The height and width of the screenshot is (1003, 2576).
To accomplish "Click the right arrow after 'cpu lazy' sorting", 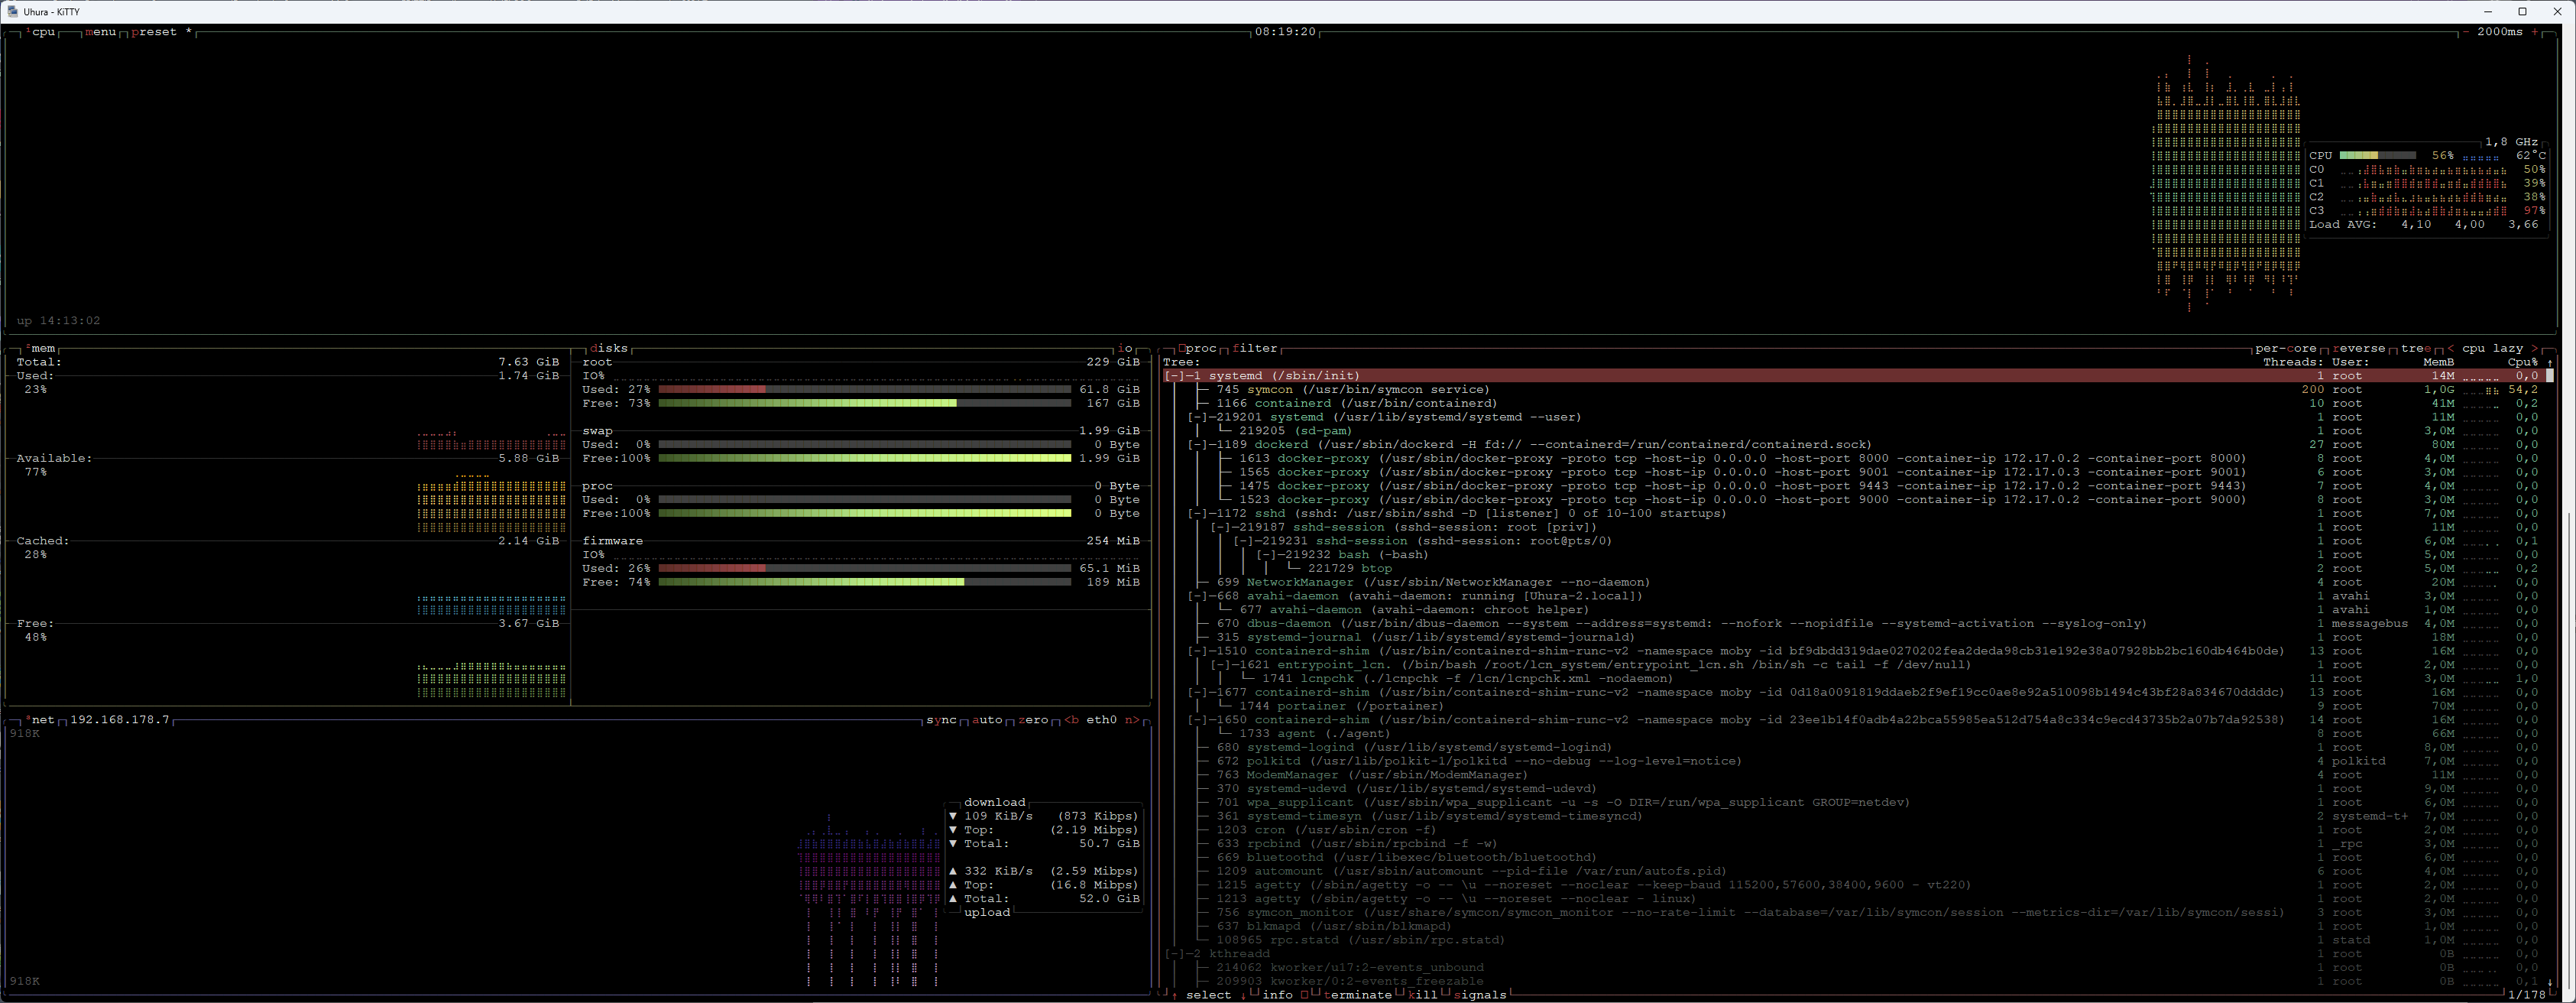I will (x=2534, y=348).
